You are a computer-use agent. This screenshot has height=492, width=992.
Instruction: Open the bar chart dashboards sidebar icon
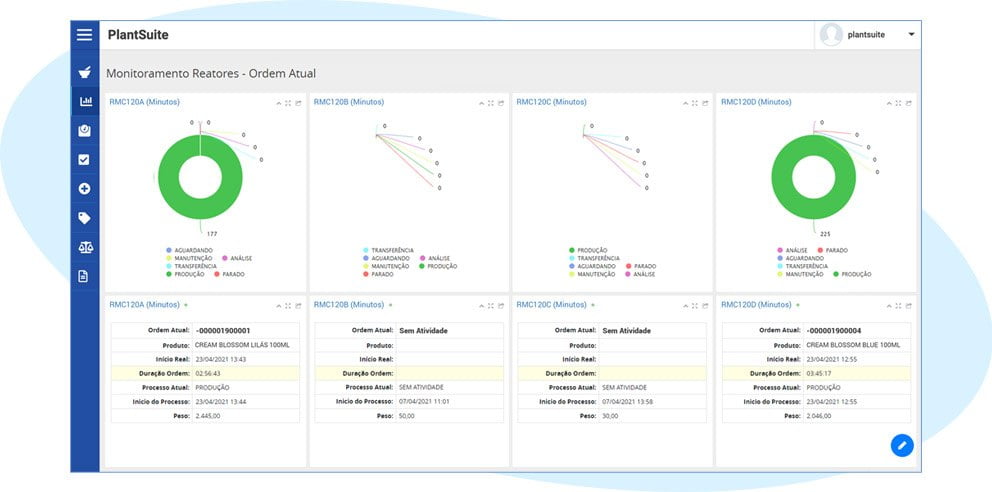click(x=85, y=101)
